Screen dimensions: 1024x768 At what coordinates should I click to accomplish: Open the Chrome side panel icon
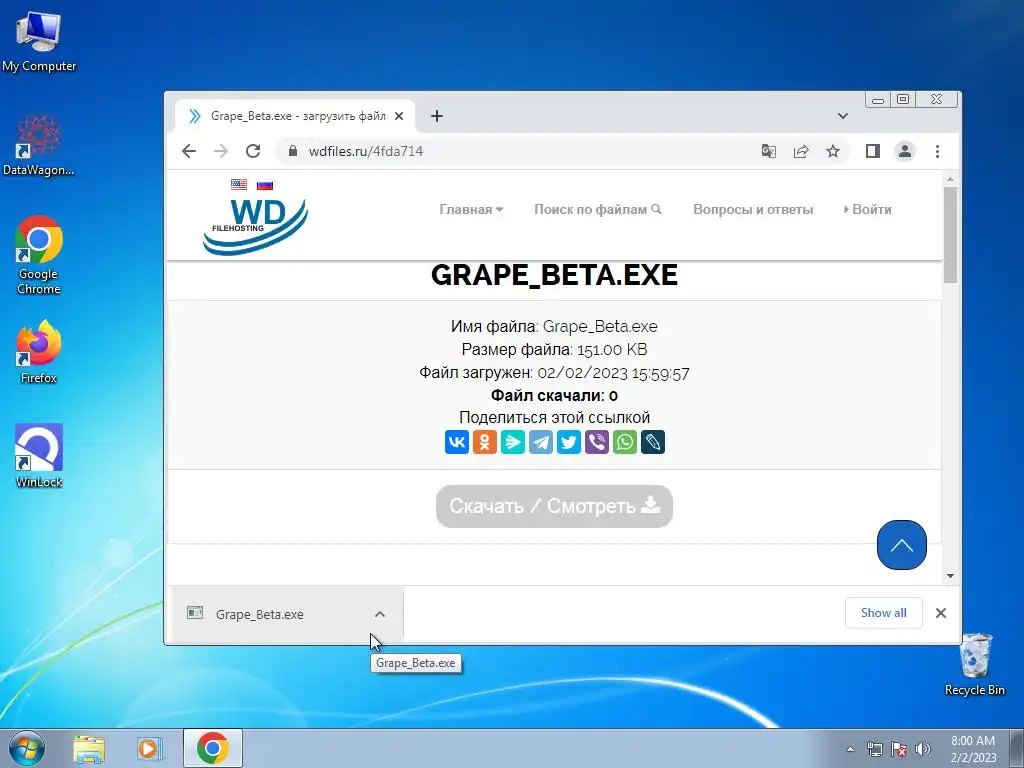pyautogui.click(x=872, y=152)
